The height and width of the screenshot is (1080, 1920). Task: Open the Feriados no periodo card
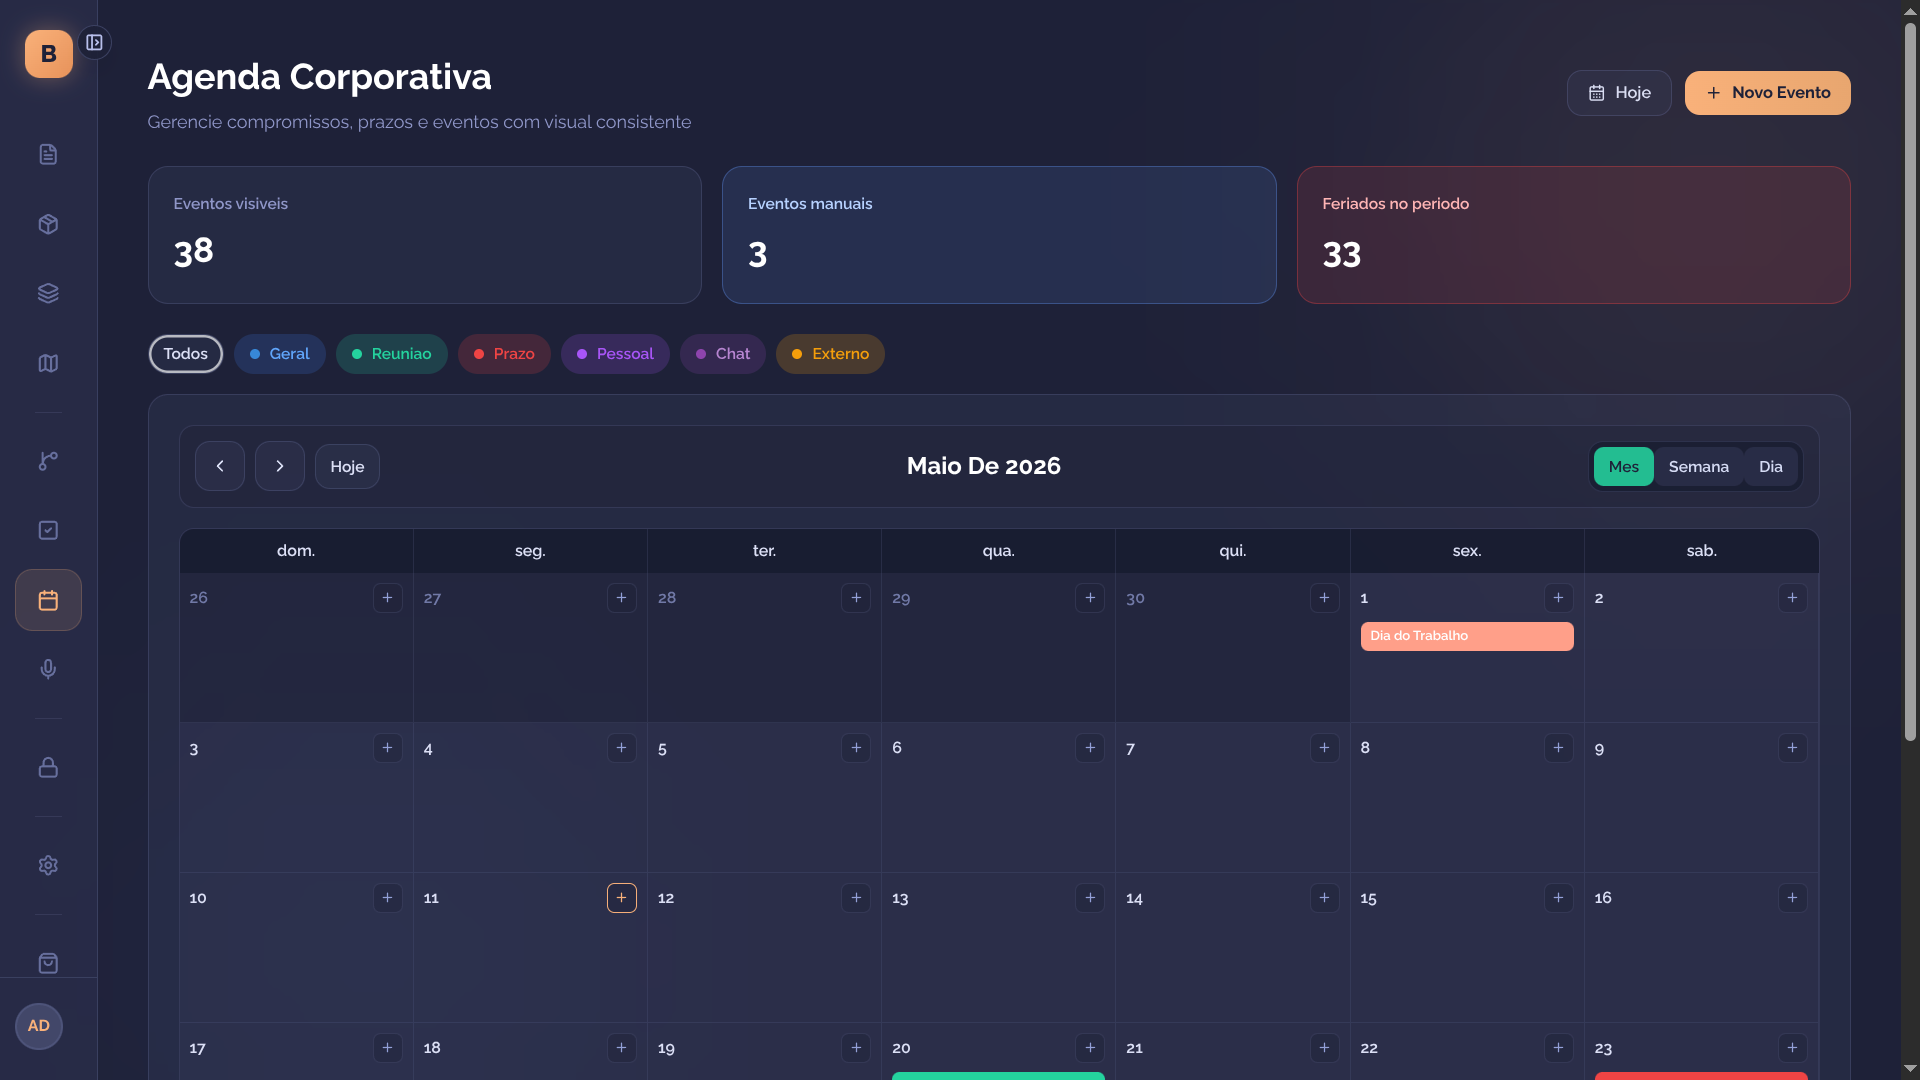1573,235
